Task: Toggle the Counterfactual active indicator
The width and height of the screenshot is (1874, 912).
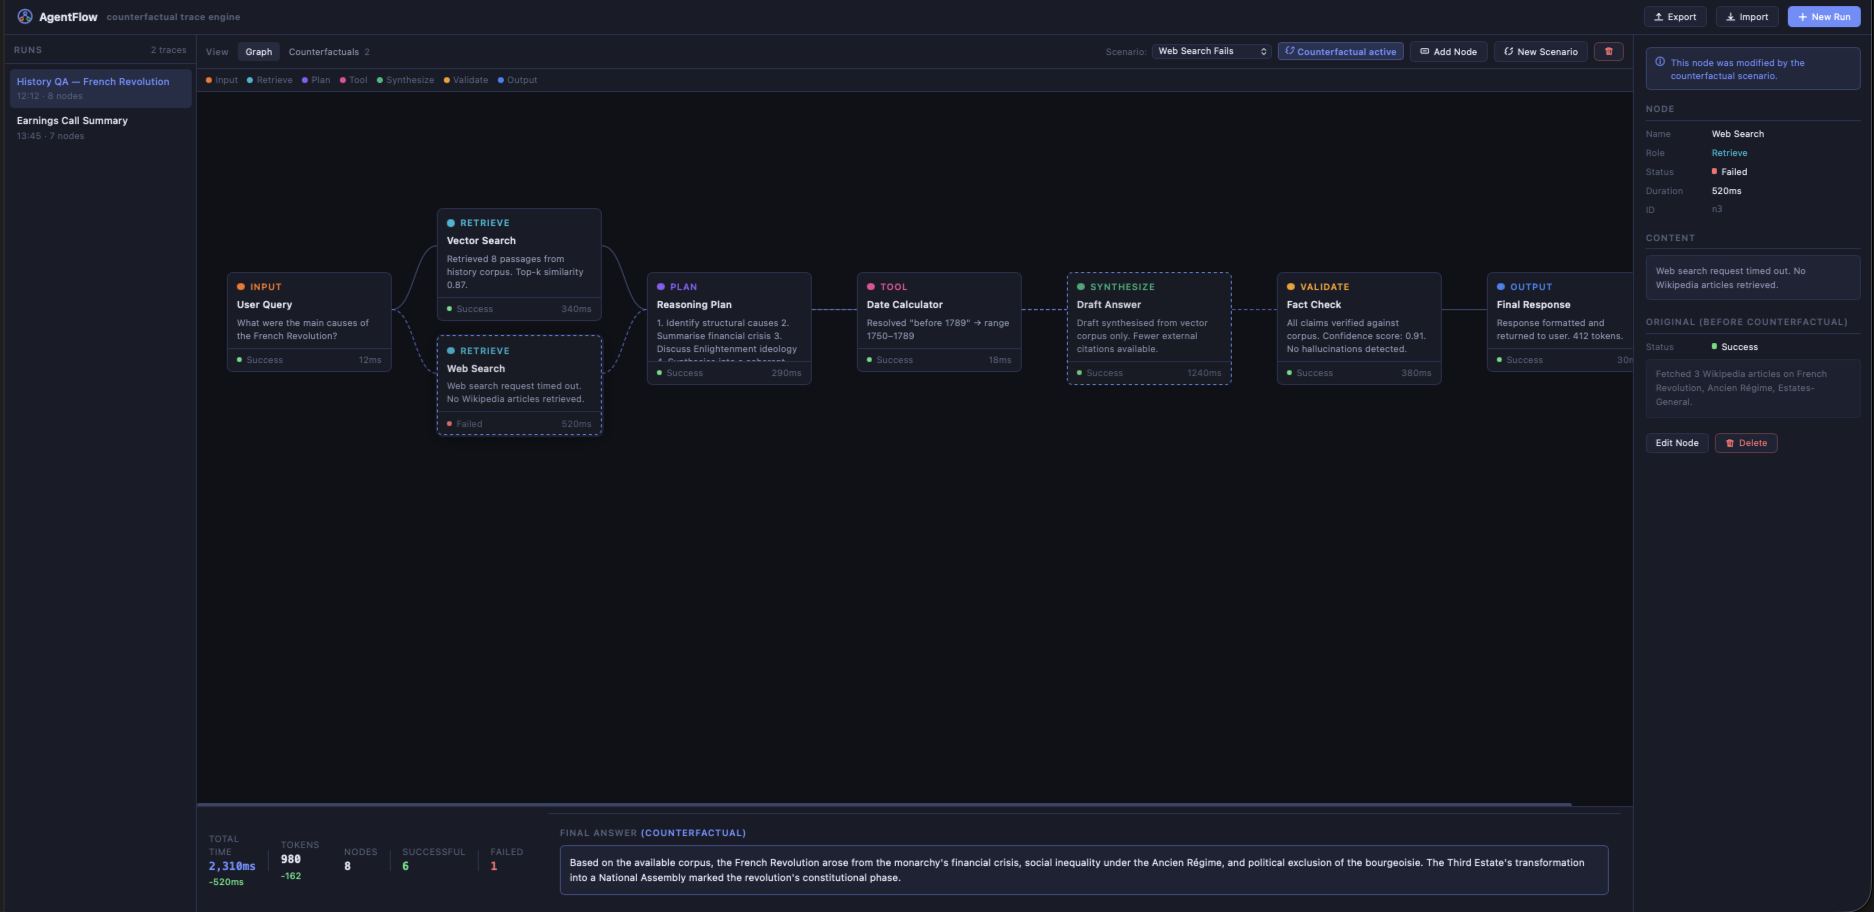Action: [1340, 51]
